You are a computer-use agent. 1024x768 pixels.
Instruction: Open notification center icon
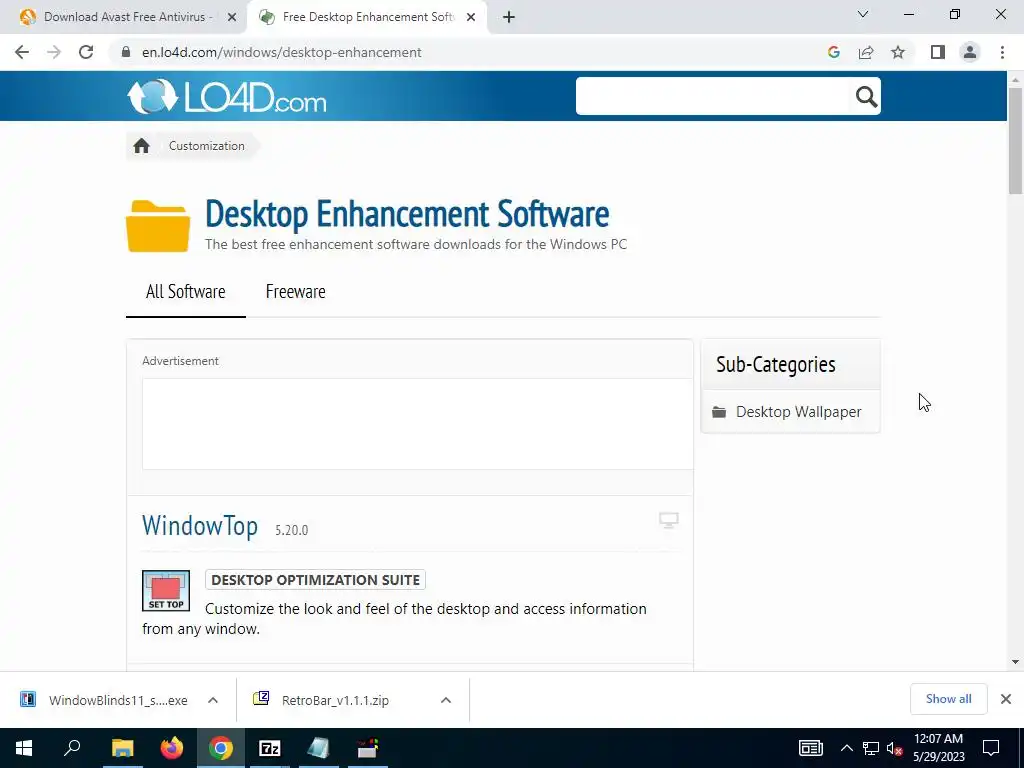point(991,748)
